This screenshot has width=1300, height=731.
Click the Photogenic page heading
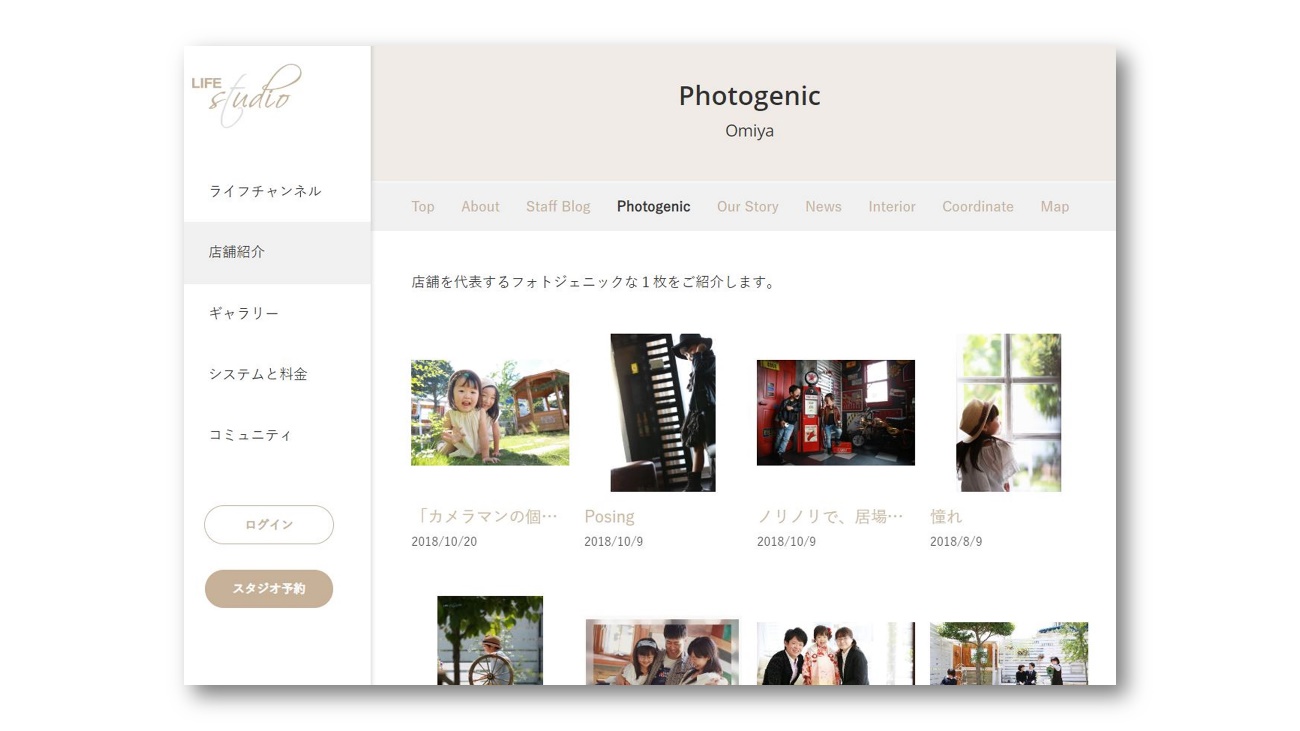(x=750, y=96)
